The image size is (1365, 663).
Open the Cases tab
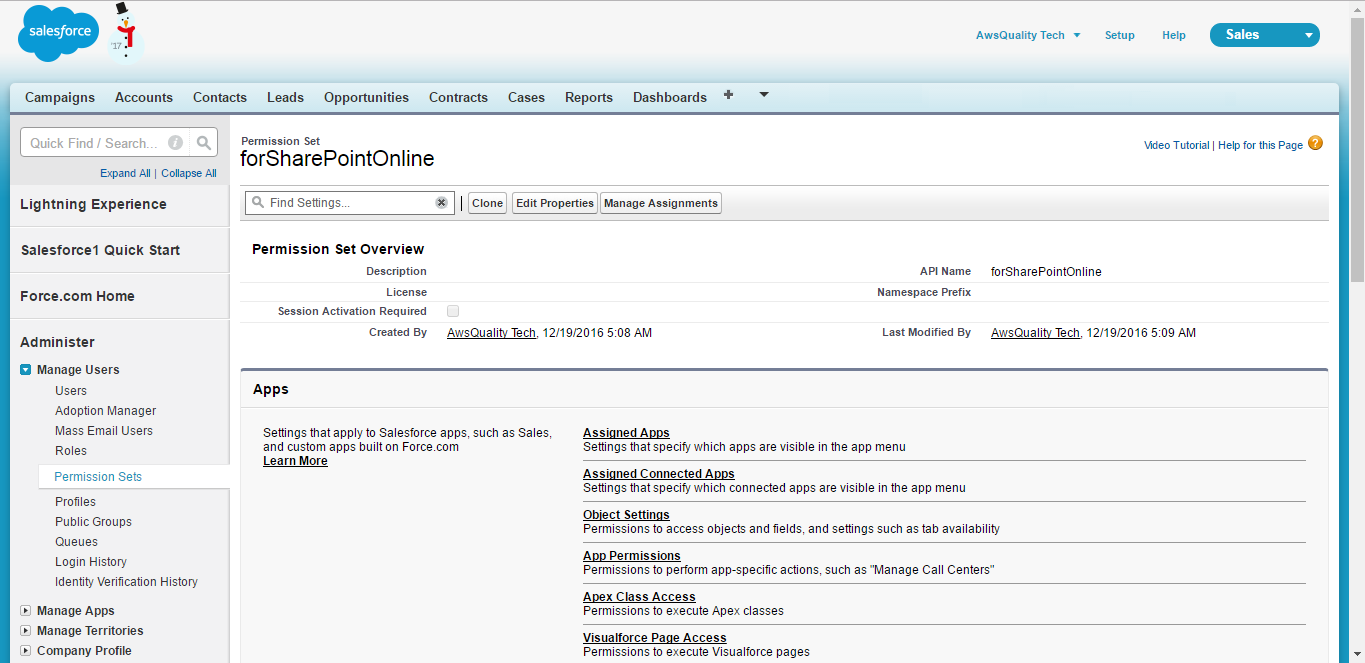pyautogui.click(x=526, y=97)
